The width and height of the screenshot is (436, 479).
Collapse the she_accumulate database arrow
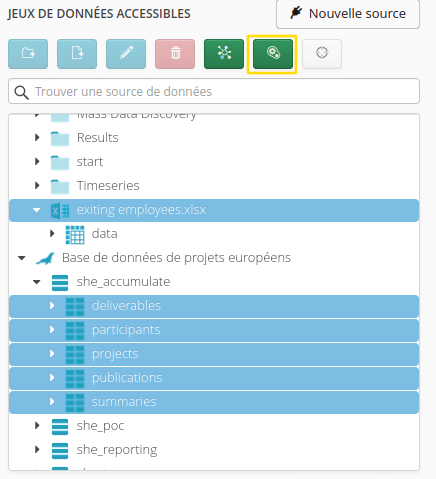(37, 282)
